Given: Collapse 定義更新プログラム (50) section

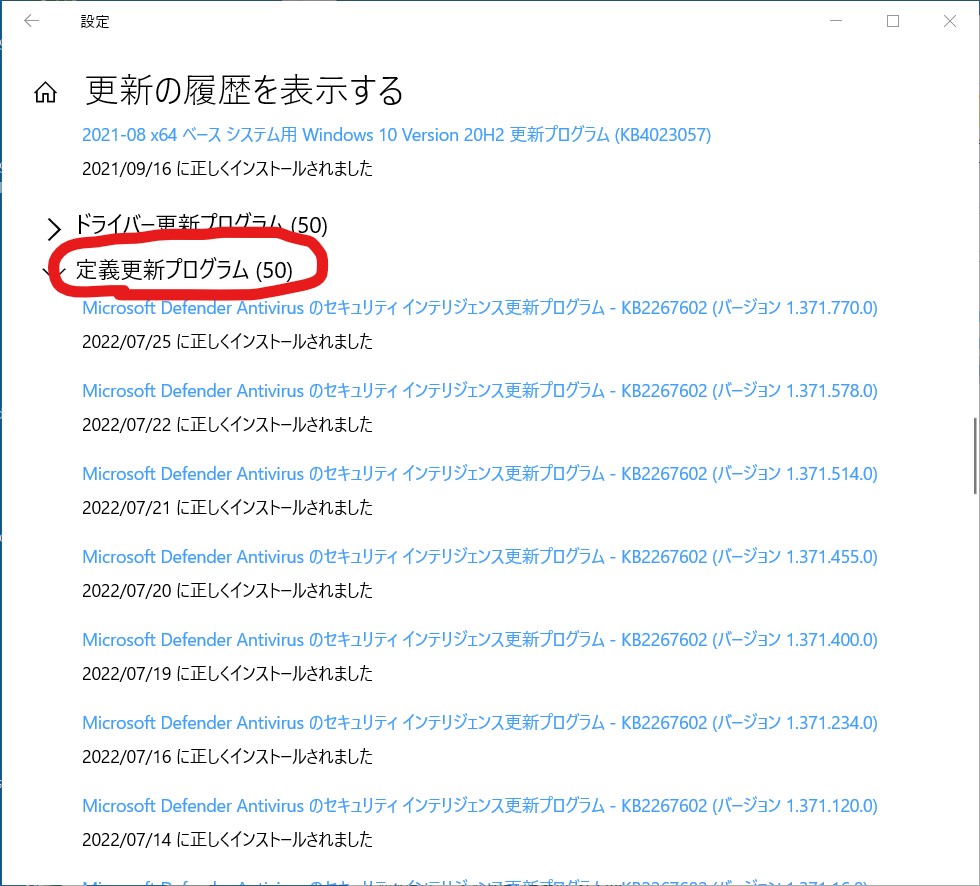Looking at the screenshot, I should point(169,270).
